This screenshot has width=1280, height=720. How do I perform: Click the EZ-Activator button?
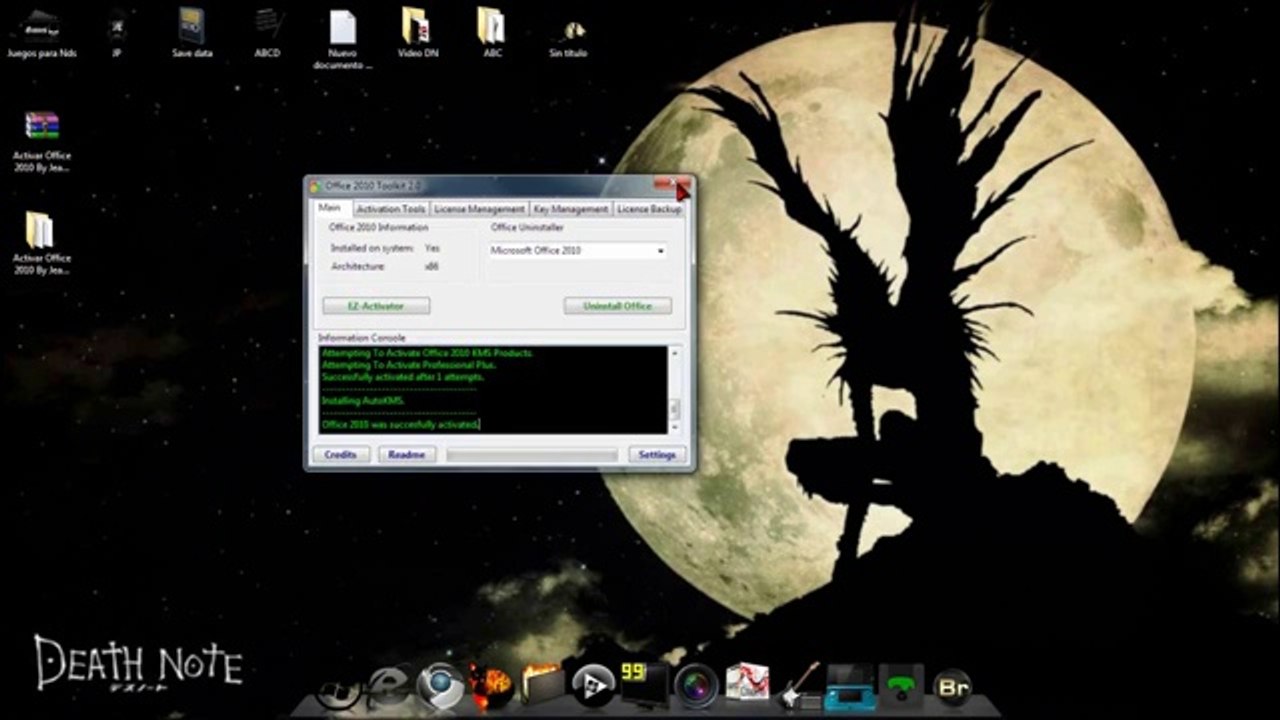[x=376, y=306]
